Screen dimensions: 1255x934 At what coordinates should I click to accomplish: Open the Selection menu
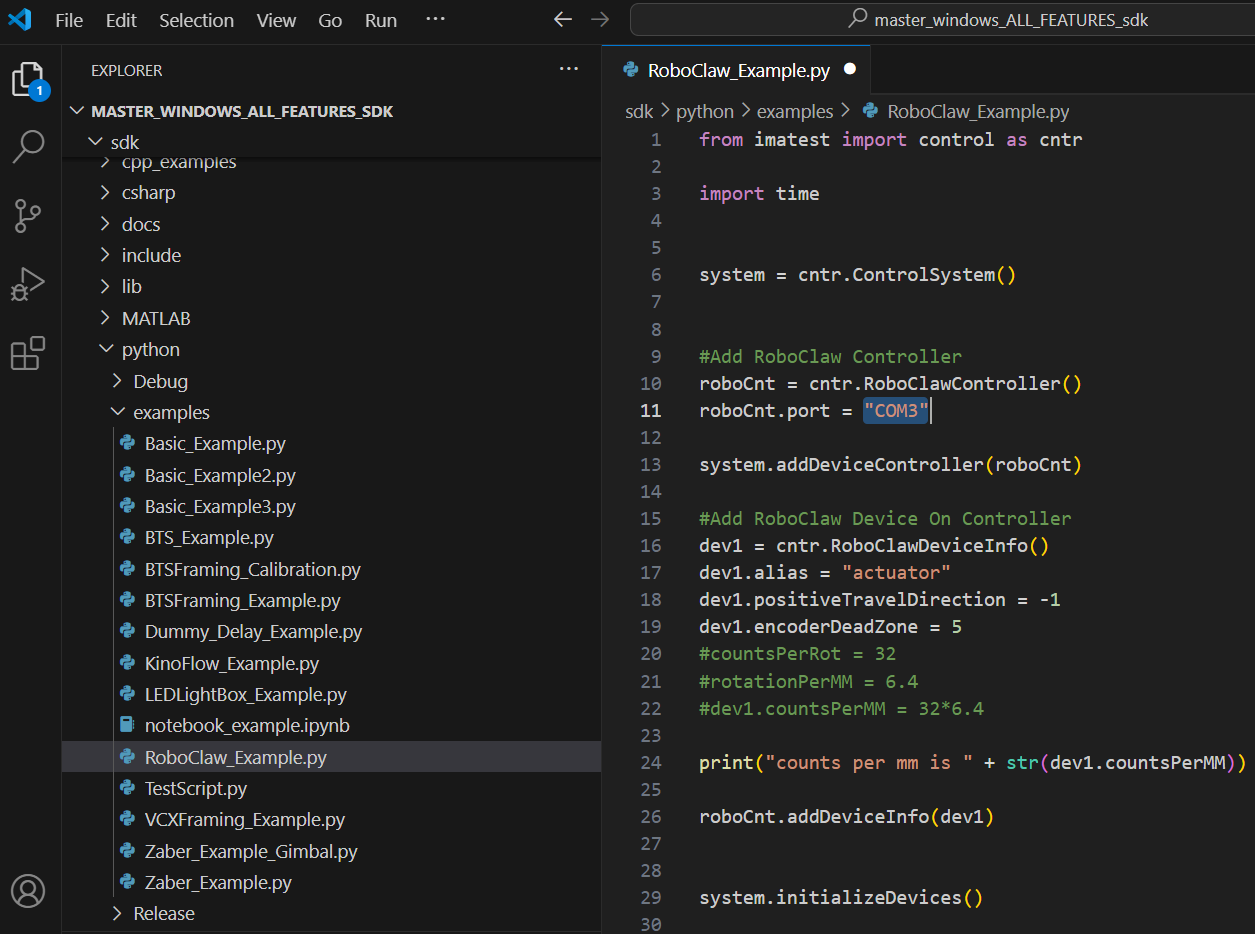[x=196, y=20]
